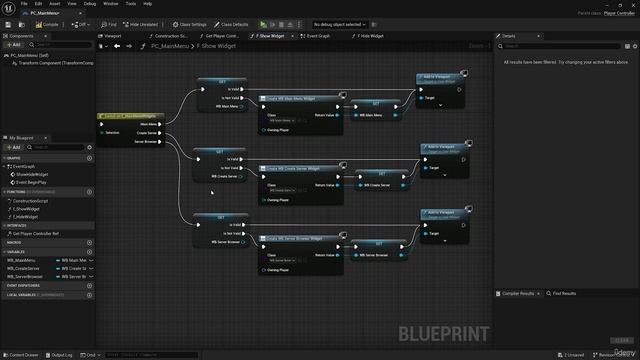Open the Asset menu
This screenshot has height=360, width=640.
pos(55,4)
